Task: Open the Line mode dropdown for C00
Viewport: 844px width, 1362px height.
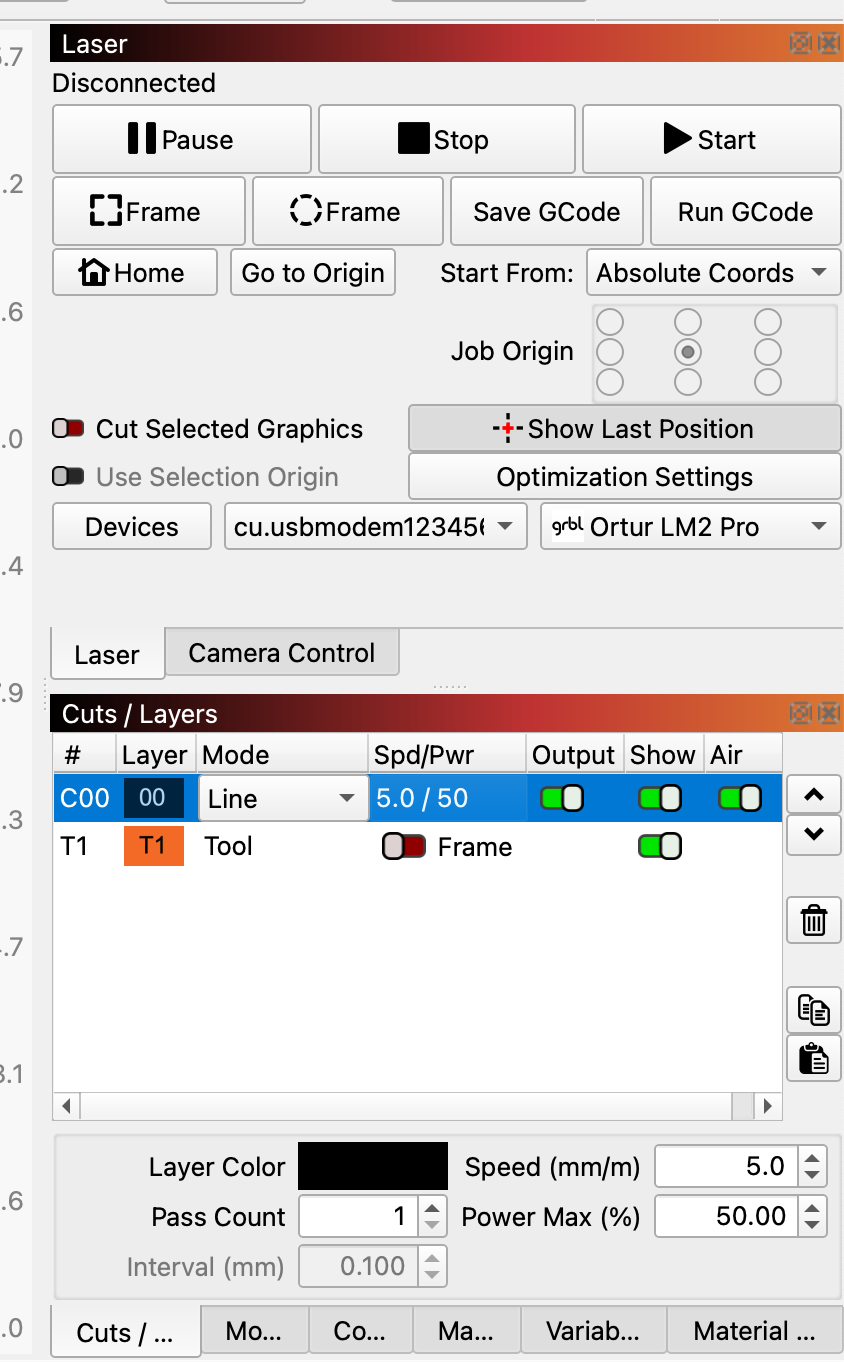Action: tap(281, 799)
